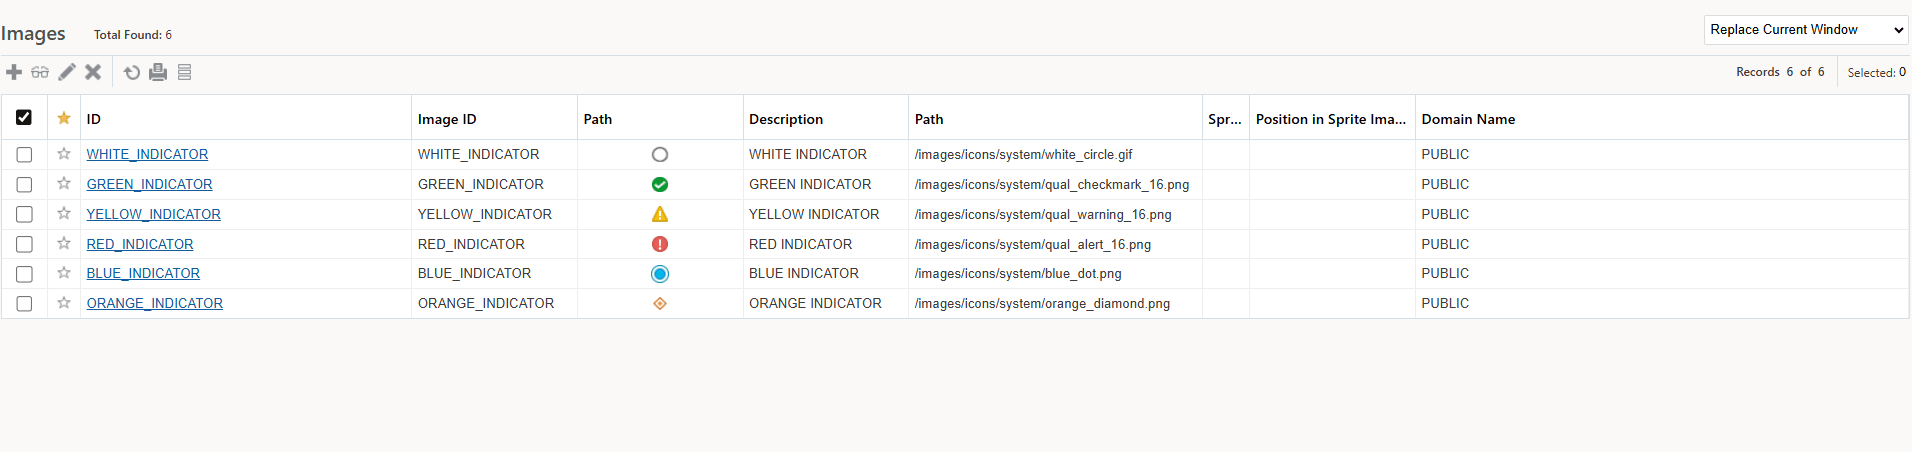This screenshot has height=452, width=1912.
Task: Open the BLUE_INDICATOR record link
Action: point(143,273)
